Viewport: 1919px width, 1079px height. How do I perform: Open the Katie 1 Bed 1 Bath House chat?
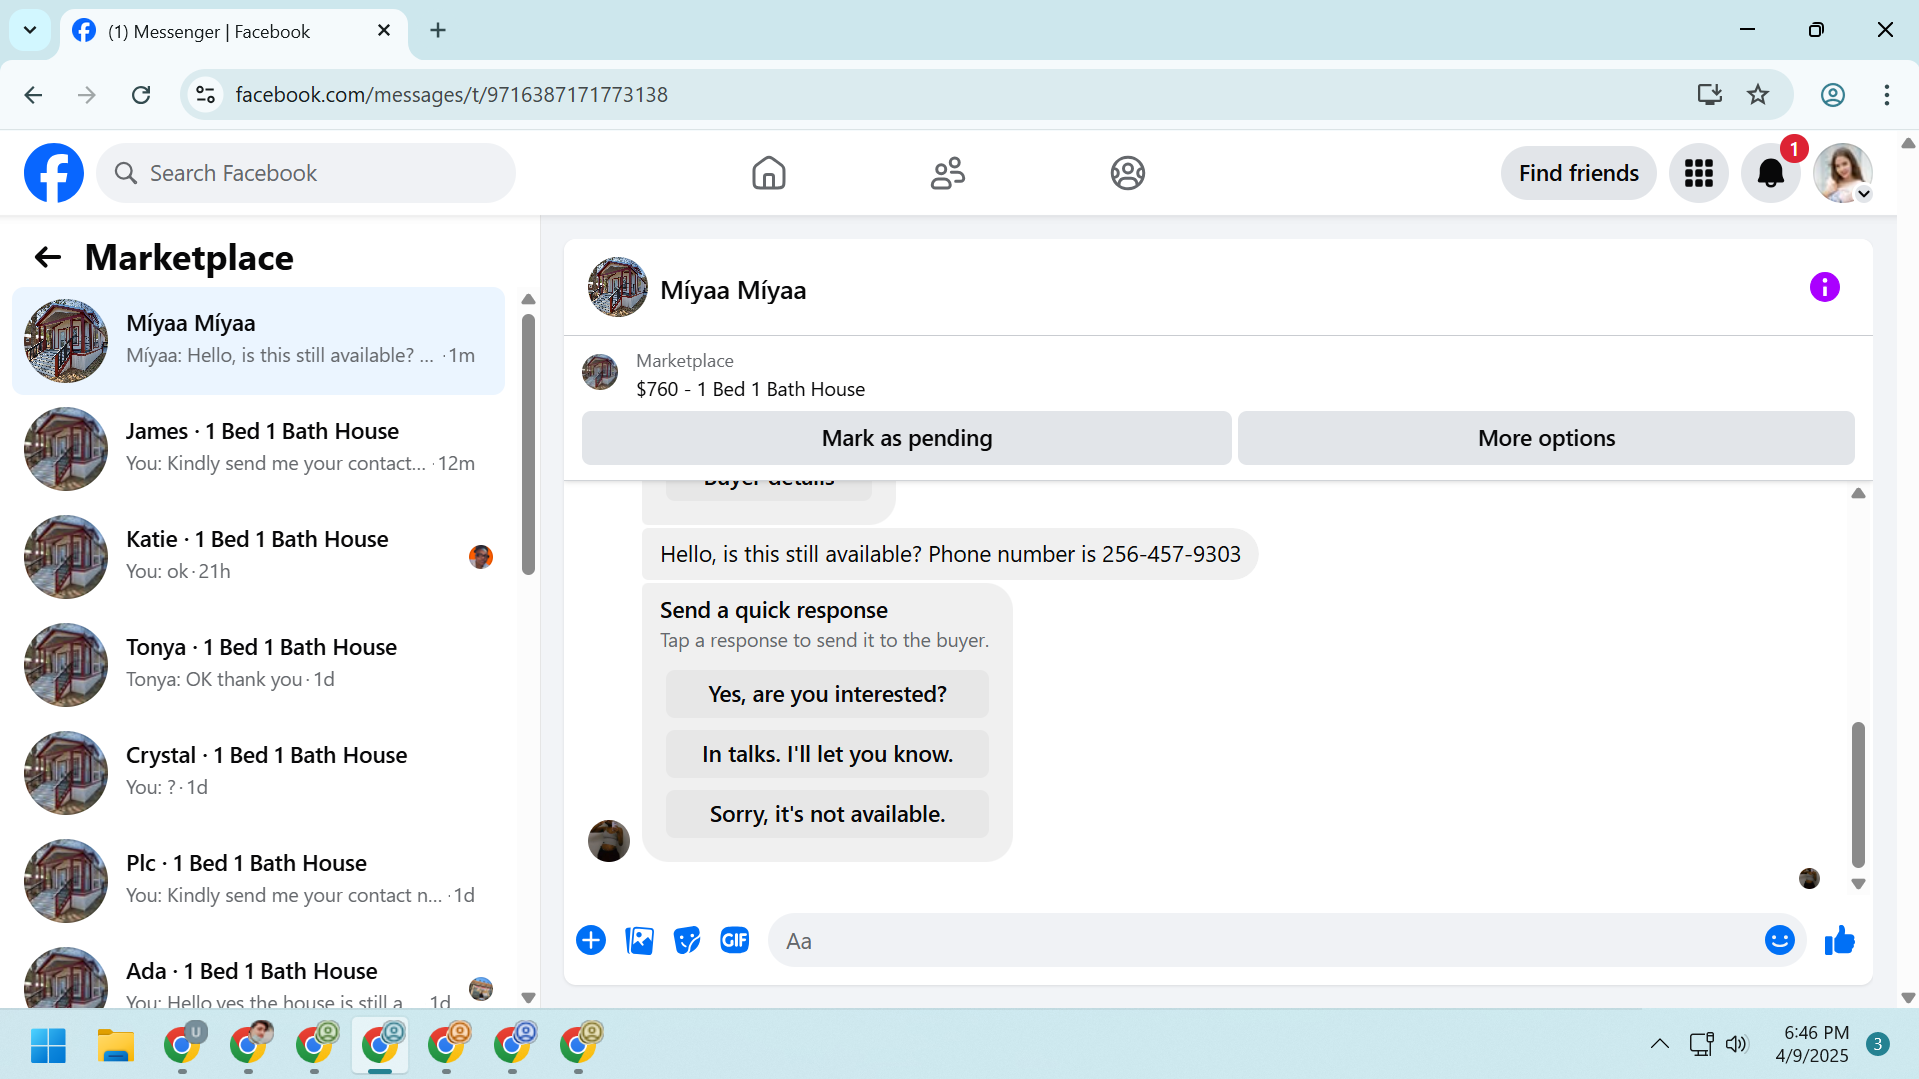click(x=259, y=557)
